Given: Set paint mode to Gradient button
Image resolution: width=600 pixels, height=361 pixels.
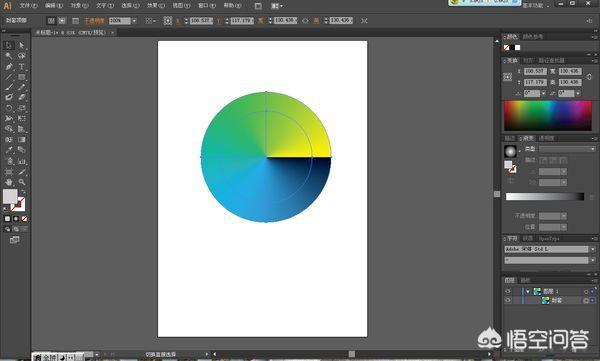Looking at the screenshot, I should coord(16,219).
